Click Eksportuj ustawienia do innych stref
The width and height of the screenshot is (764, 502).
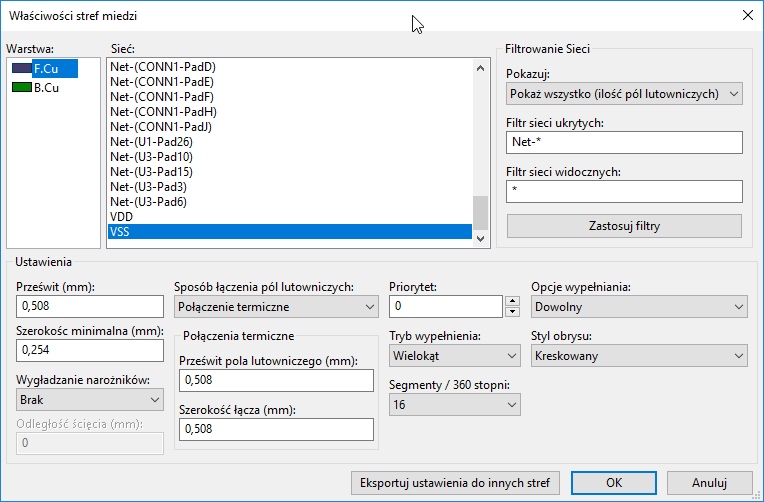tap(456, 482)
